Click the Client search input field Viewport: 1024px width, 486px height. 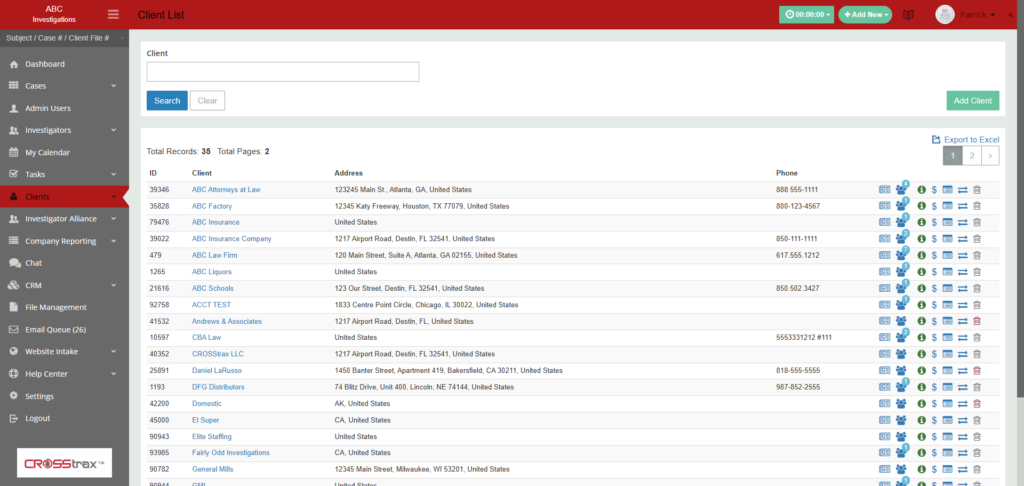[x=283, y=72]
